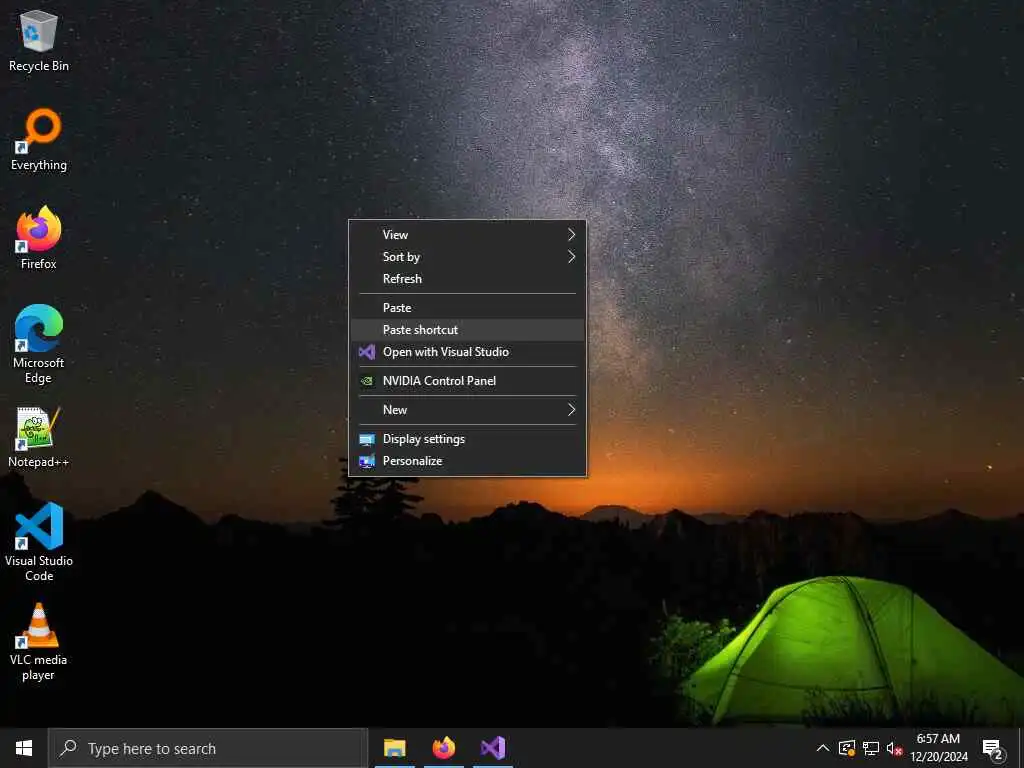Screen dimensions: 1024x768
Task: Click the New menu entry label
Action: (x=394, y=409)
